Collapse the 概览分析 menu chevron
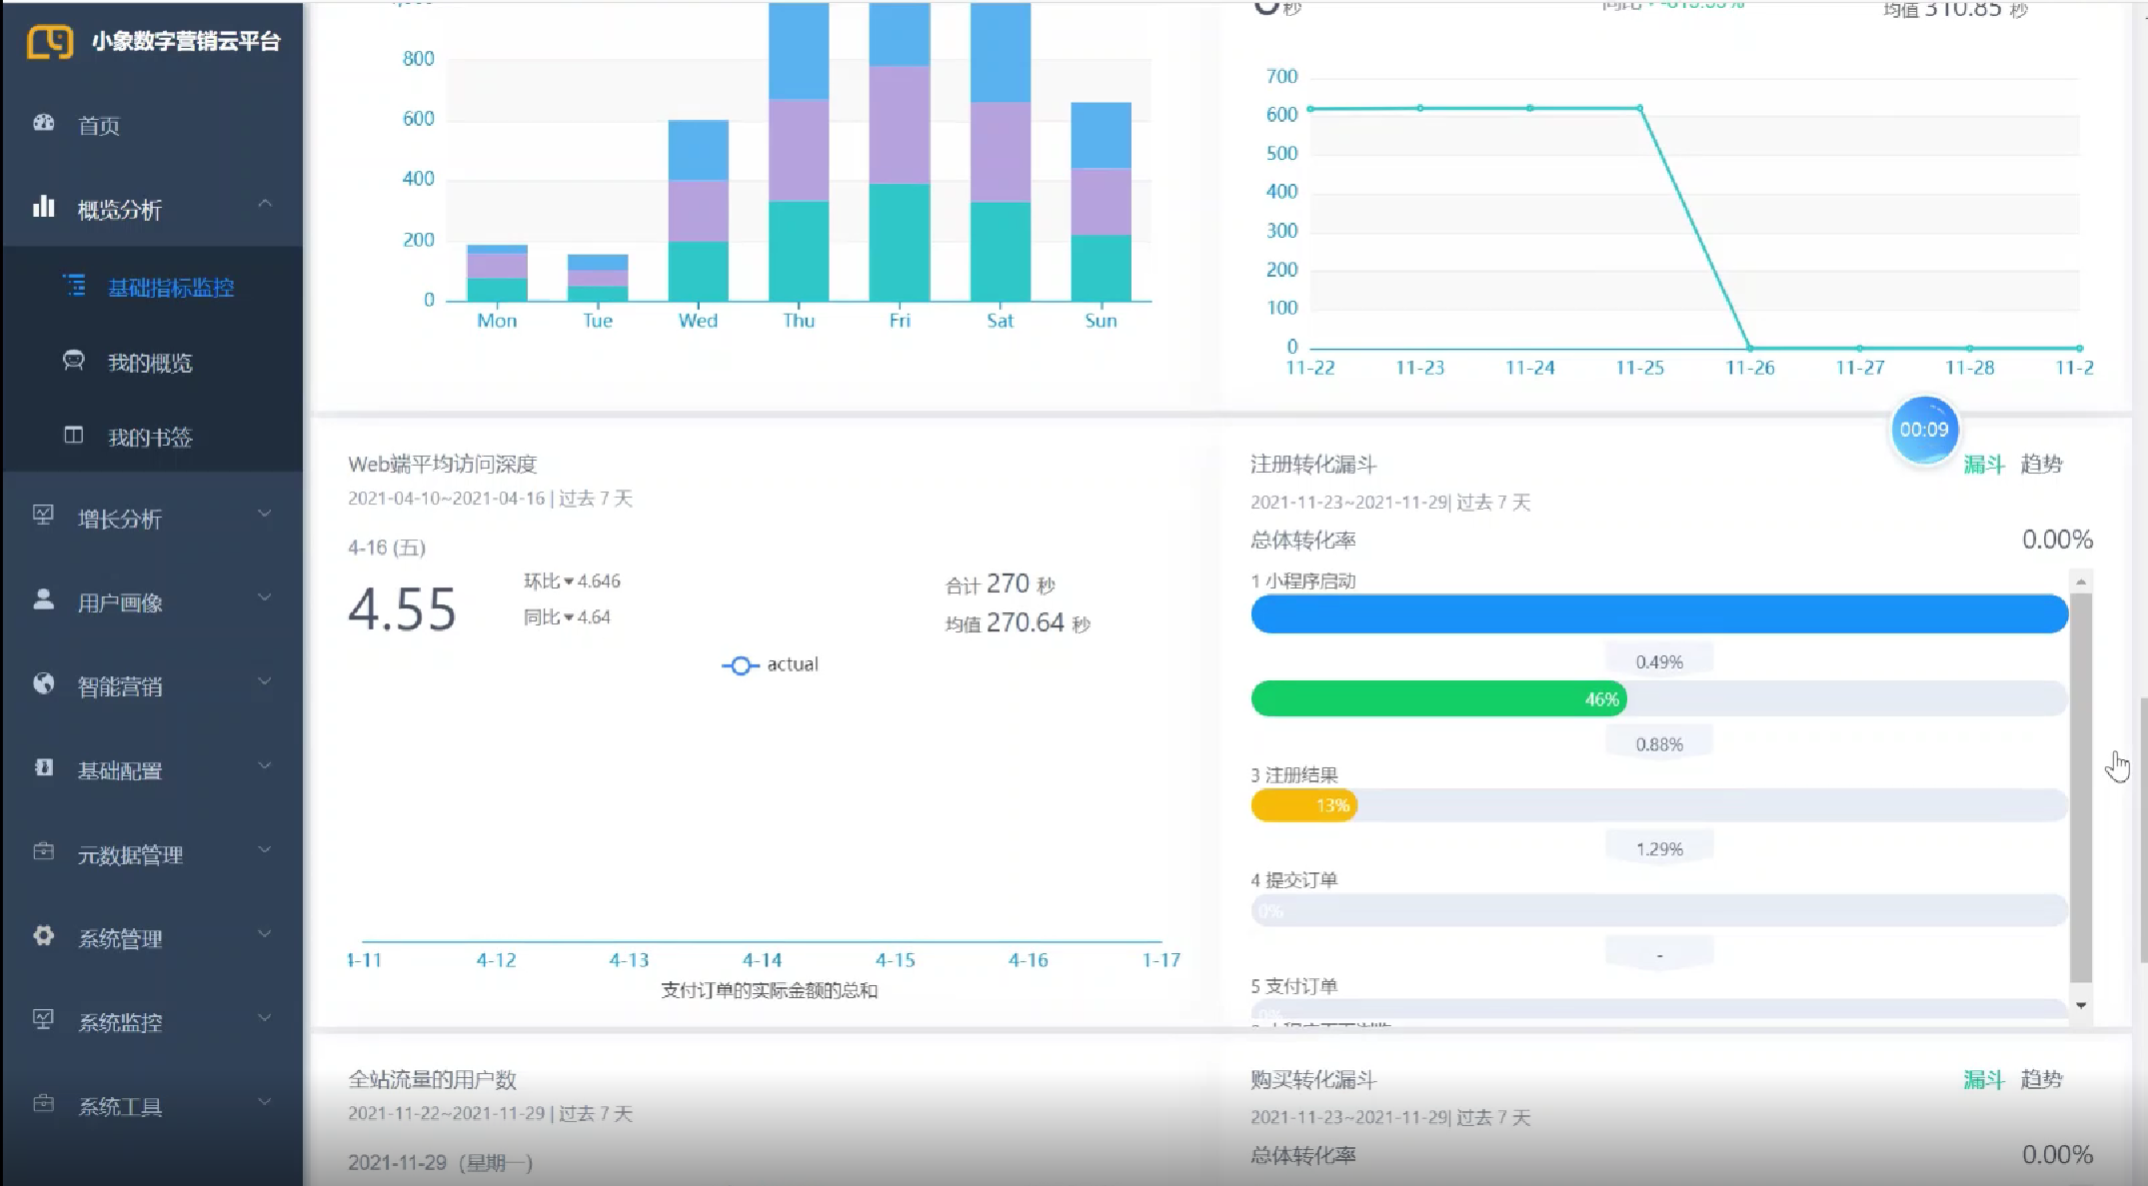The image size is (2148, 1186). tap(265, 204)
